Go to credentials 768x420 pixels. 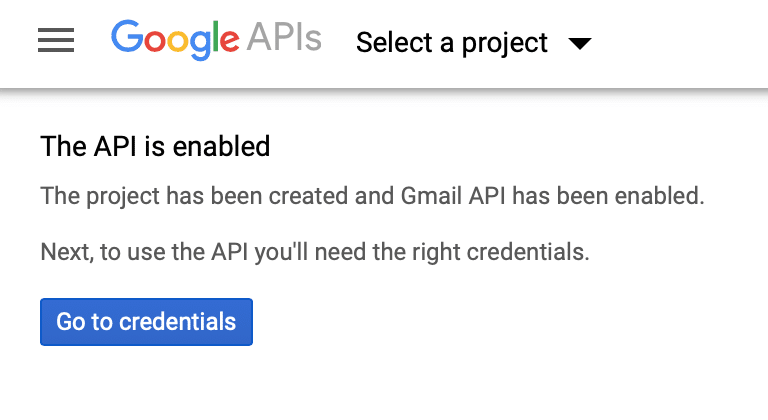[x=146, y=322]
